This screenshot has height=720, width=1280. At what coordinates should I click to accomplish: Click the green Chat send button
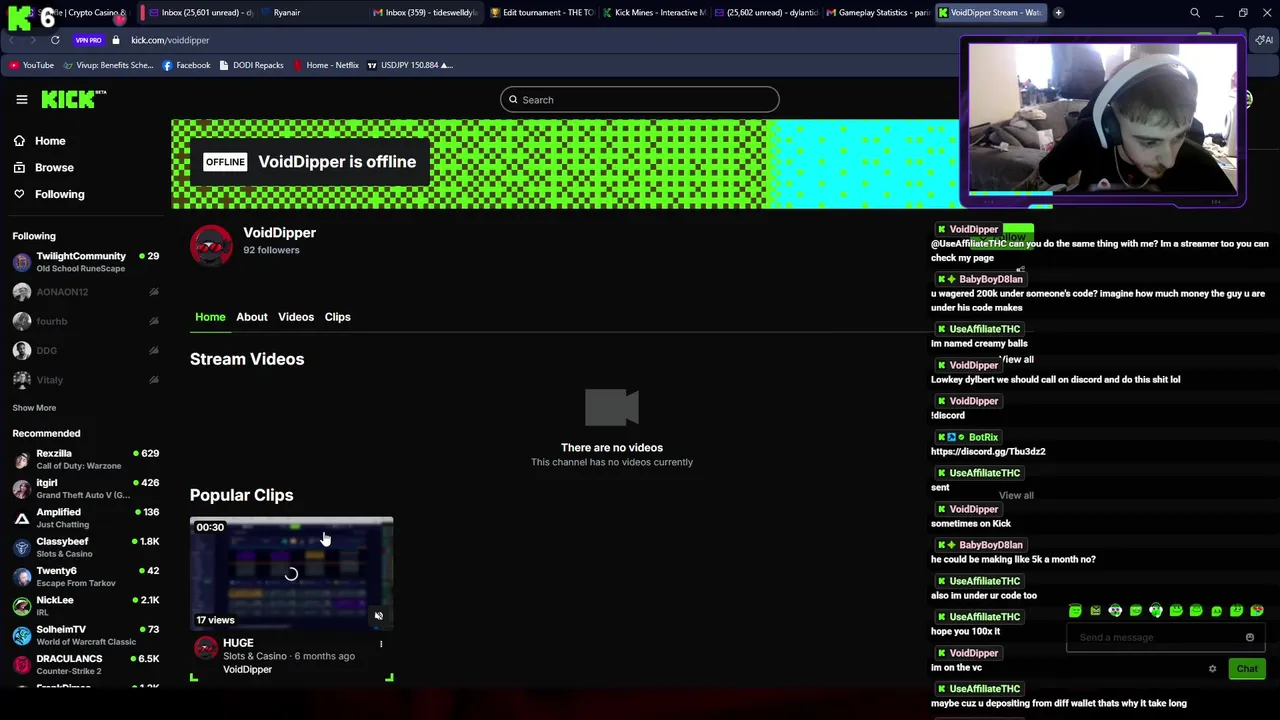(x=1247, y=669)
